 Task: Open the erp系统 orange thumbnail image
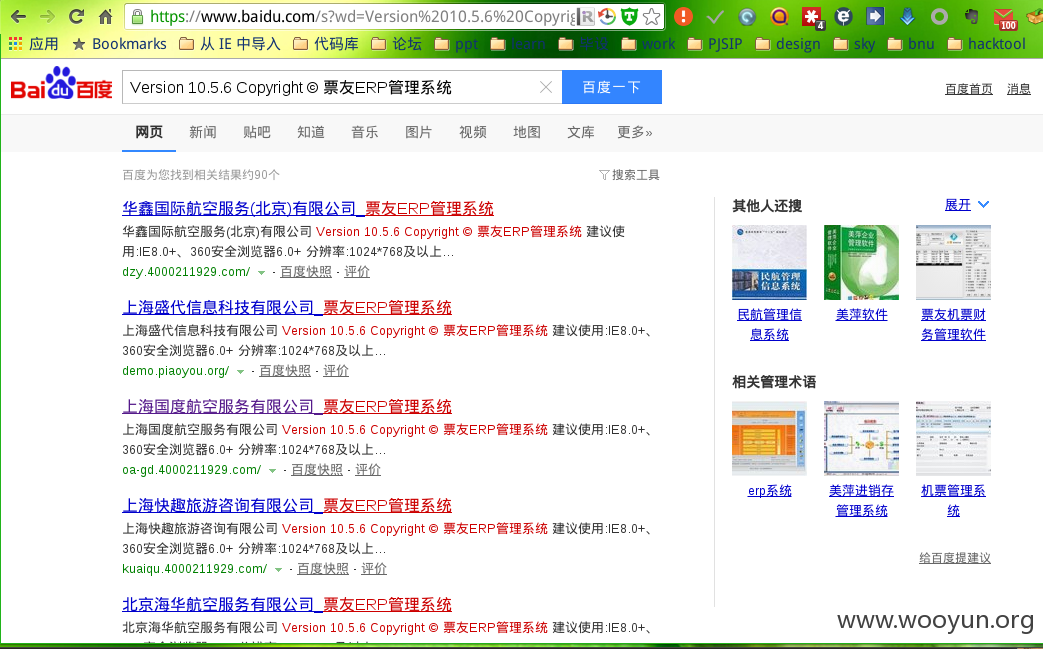coord(769,438)
